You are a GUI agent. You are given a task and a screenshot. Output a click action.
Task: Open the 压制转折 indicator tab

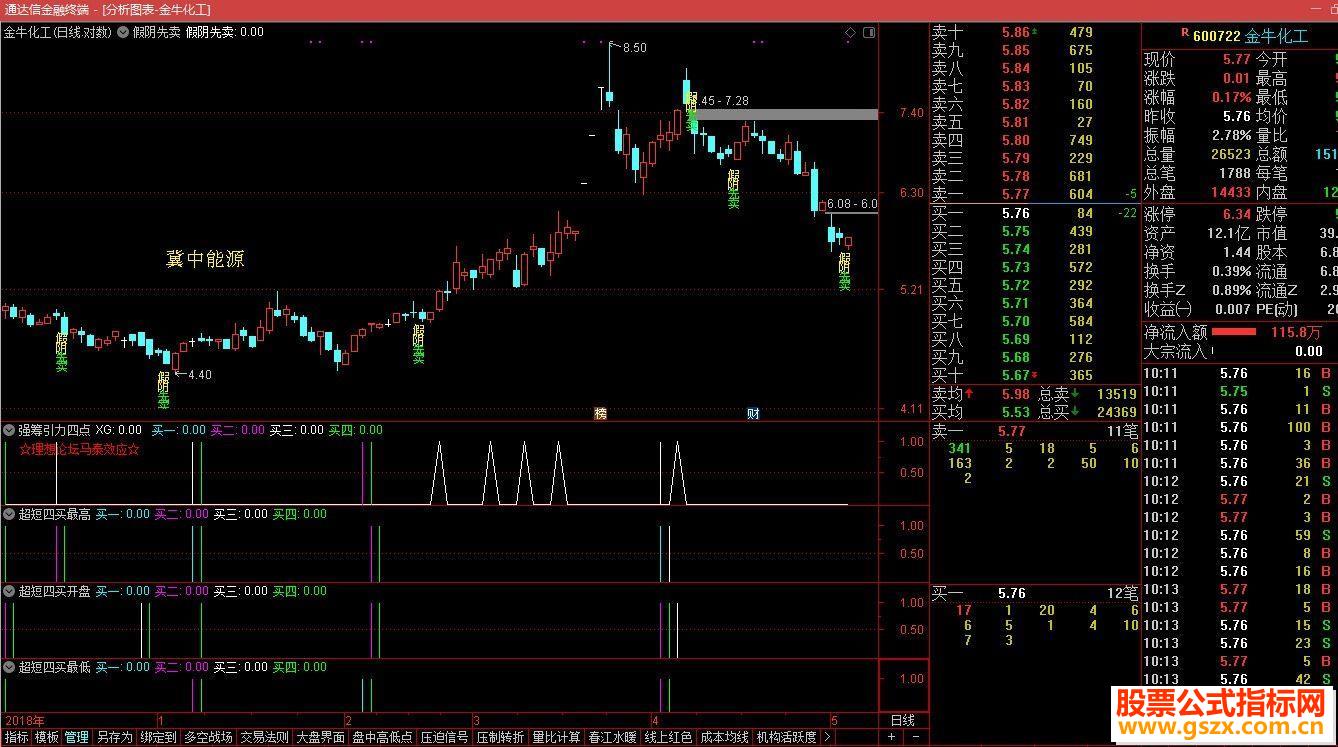point(500,738)
